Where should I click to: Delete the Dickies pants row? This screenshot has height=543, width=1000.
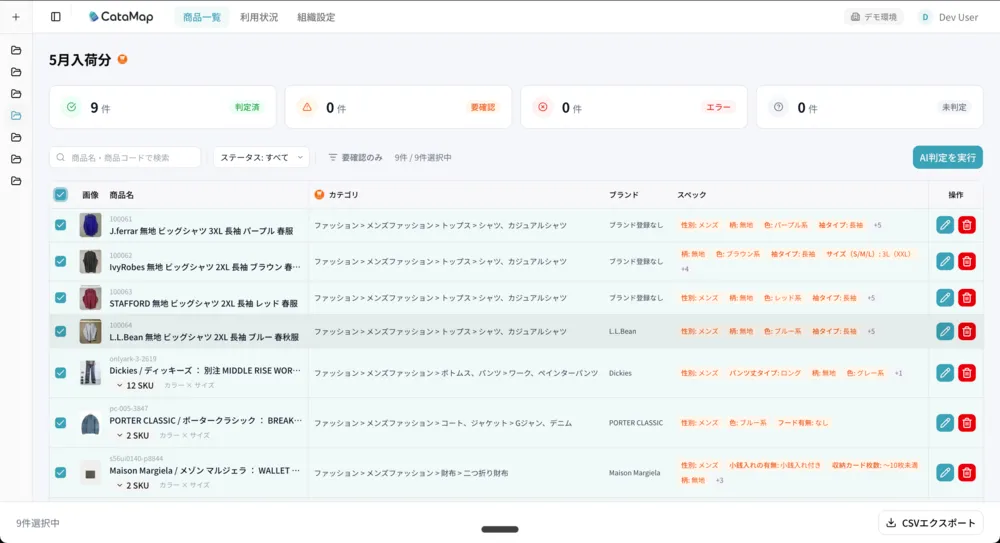pyautogui.click(x=967, y=373)
